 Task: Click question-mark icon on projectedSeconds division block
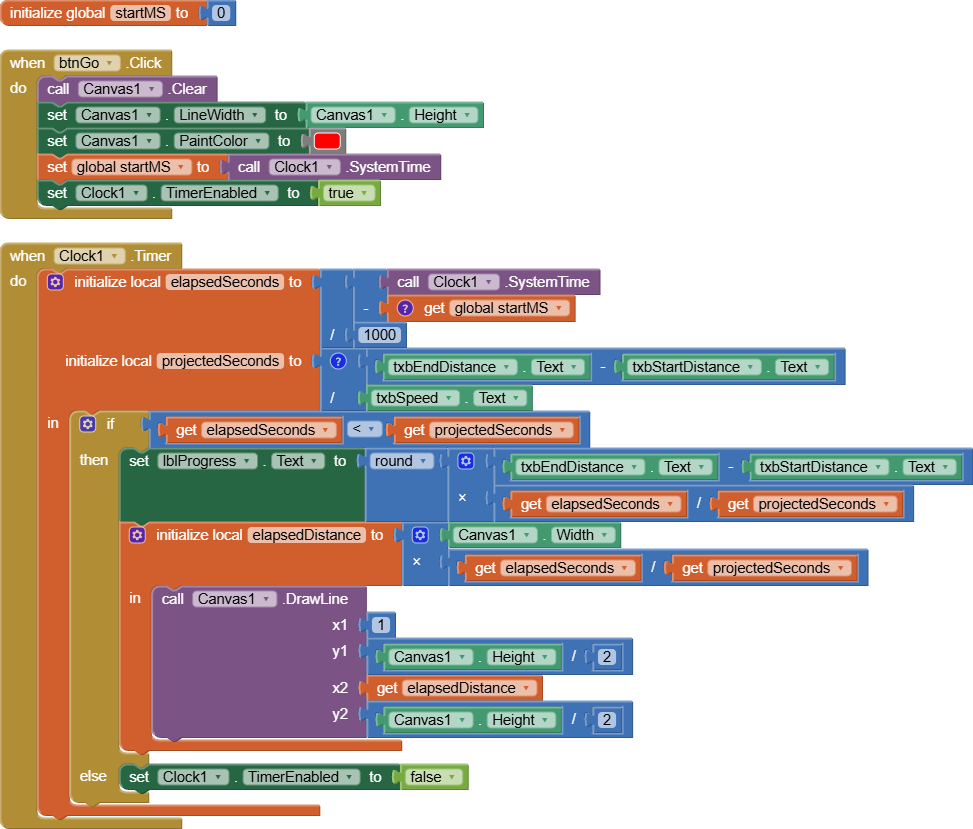point(338,361)
